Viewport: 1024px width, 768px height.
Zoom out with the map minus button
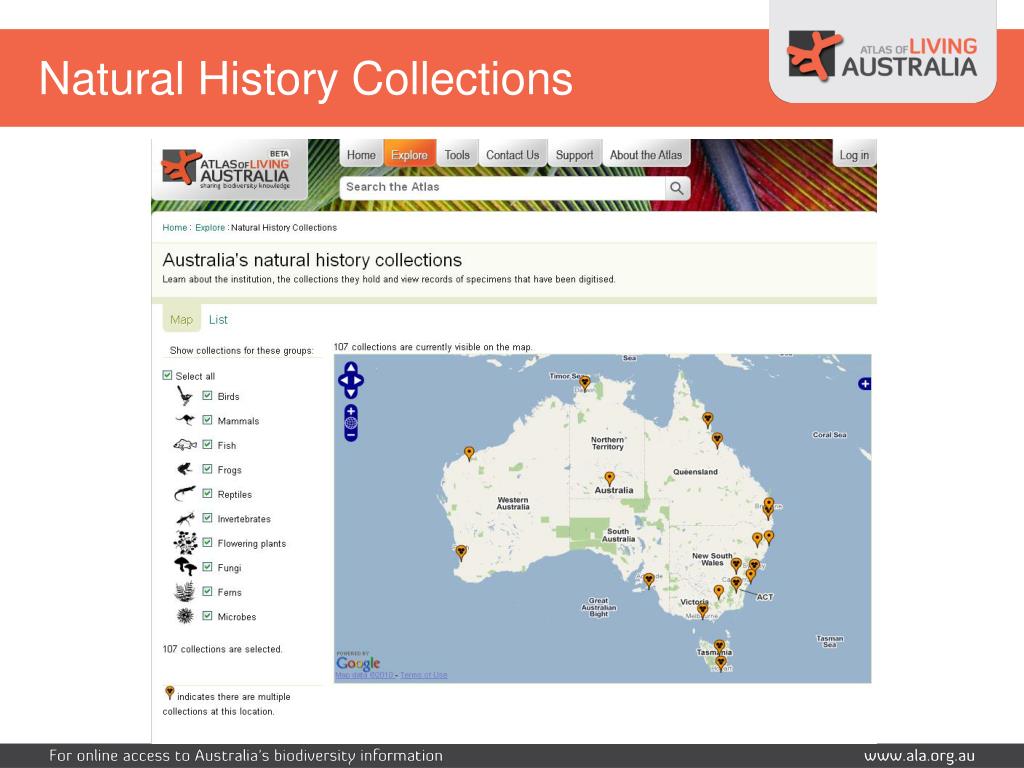tap(351, 435)
